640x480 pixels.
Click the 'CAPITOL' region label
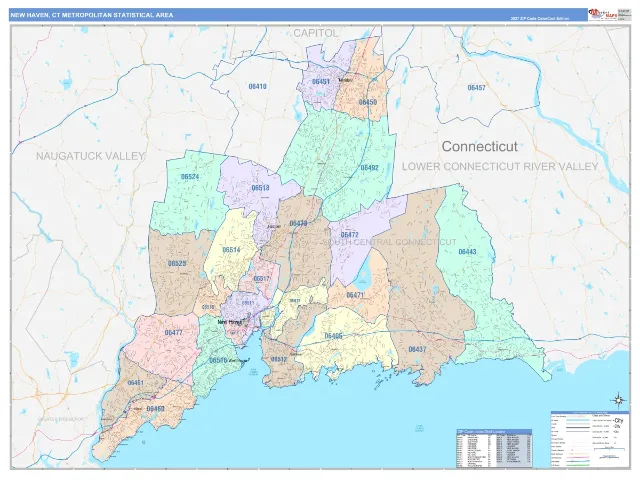(316, 33)
